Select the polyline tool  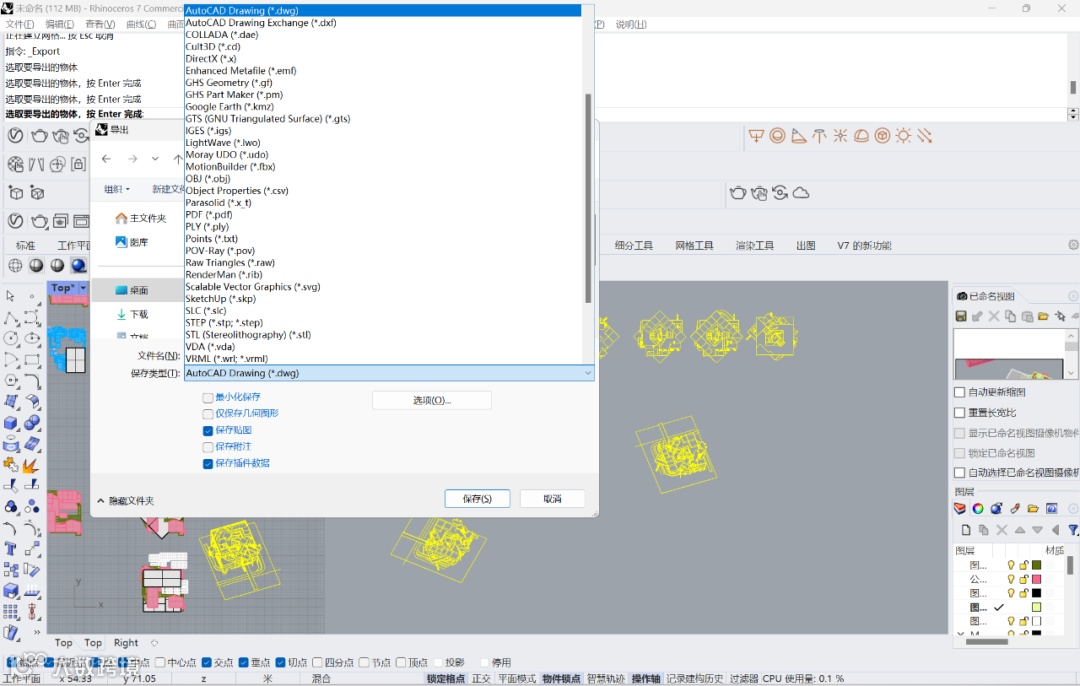pyautogui.click(x=12, y=318)
